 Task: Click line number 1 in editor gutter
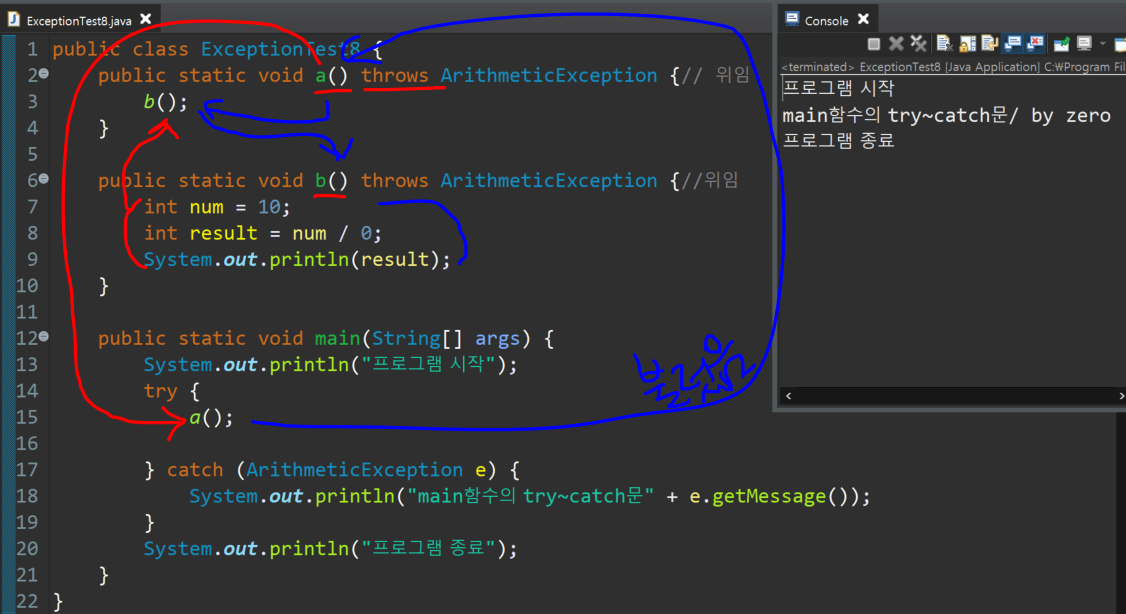coord(32,49)
